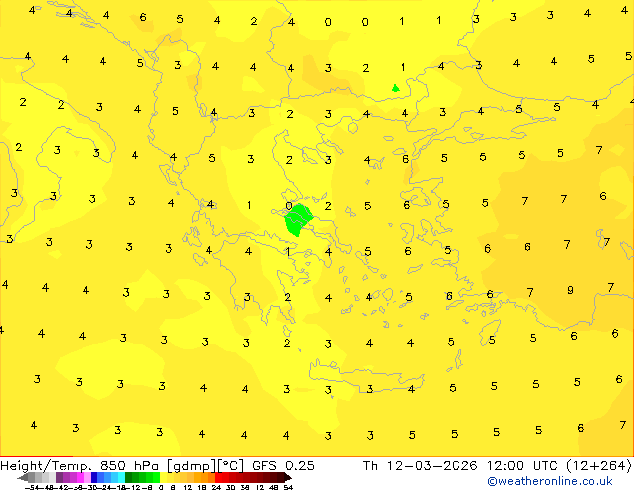This screenshot has height=490, width=634.
Task: Open the weatheronline.co.uk copyright link
Action: coord(550,481)
